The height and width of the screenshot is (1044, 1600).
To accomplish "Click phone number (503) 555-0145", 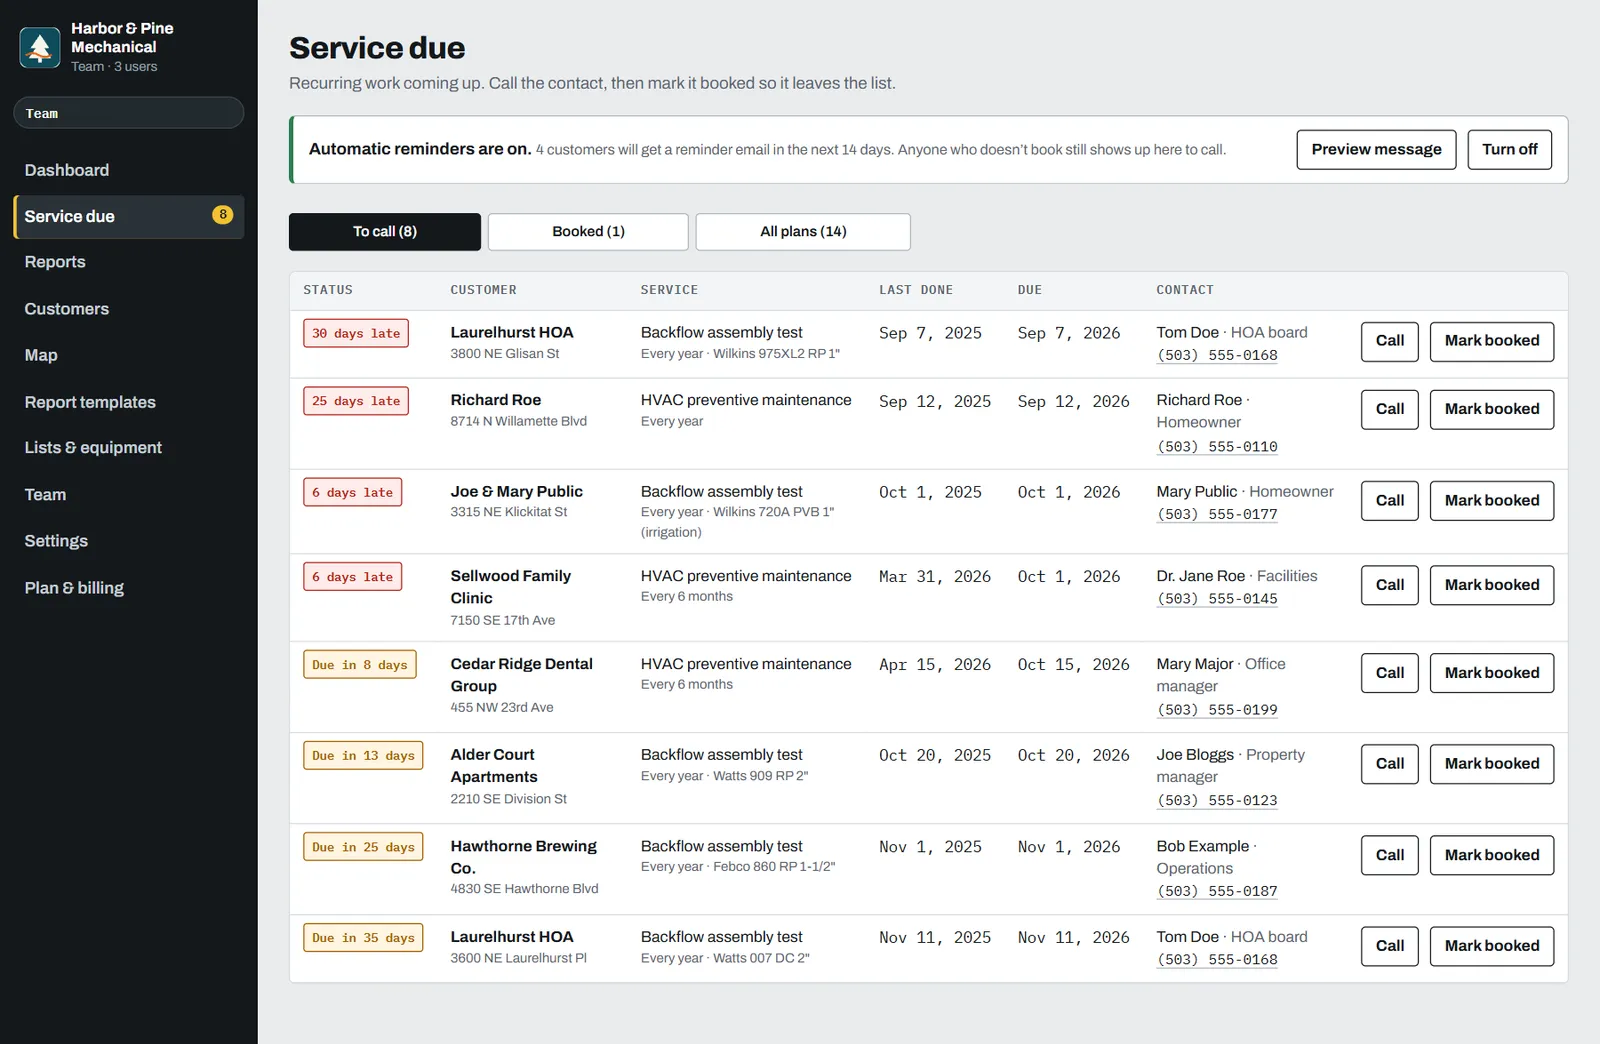I will pyautogui.click(x=1217, y=599).
